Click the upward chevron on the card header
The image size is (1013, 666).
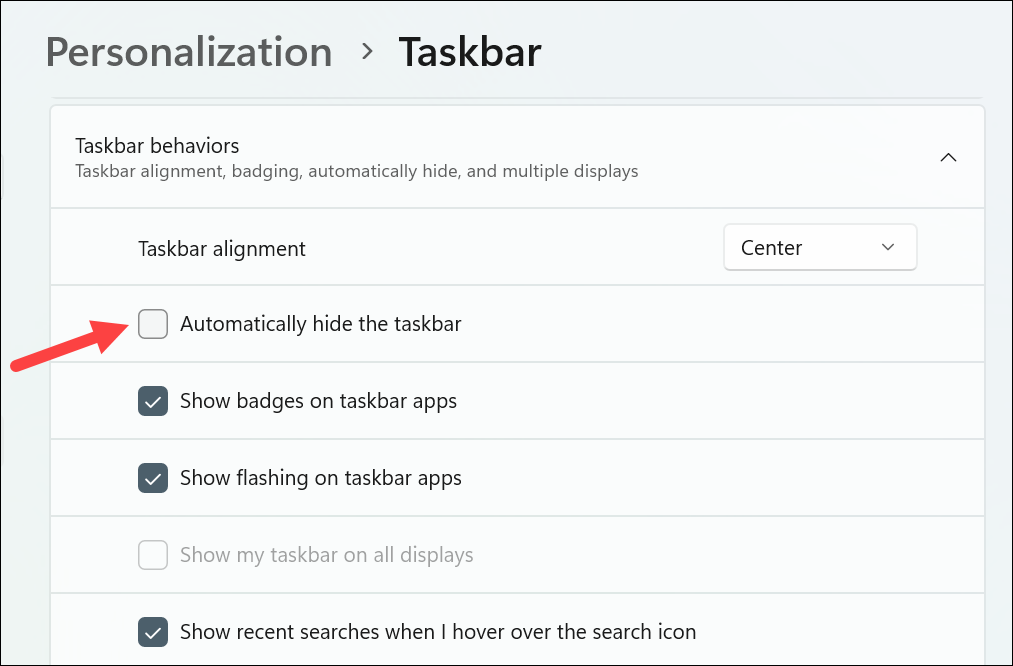point(948,157)
